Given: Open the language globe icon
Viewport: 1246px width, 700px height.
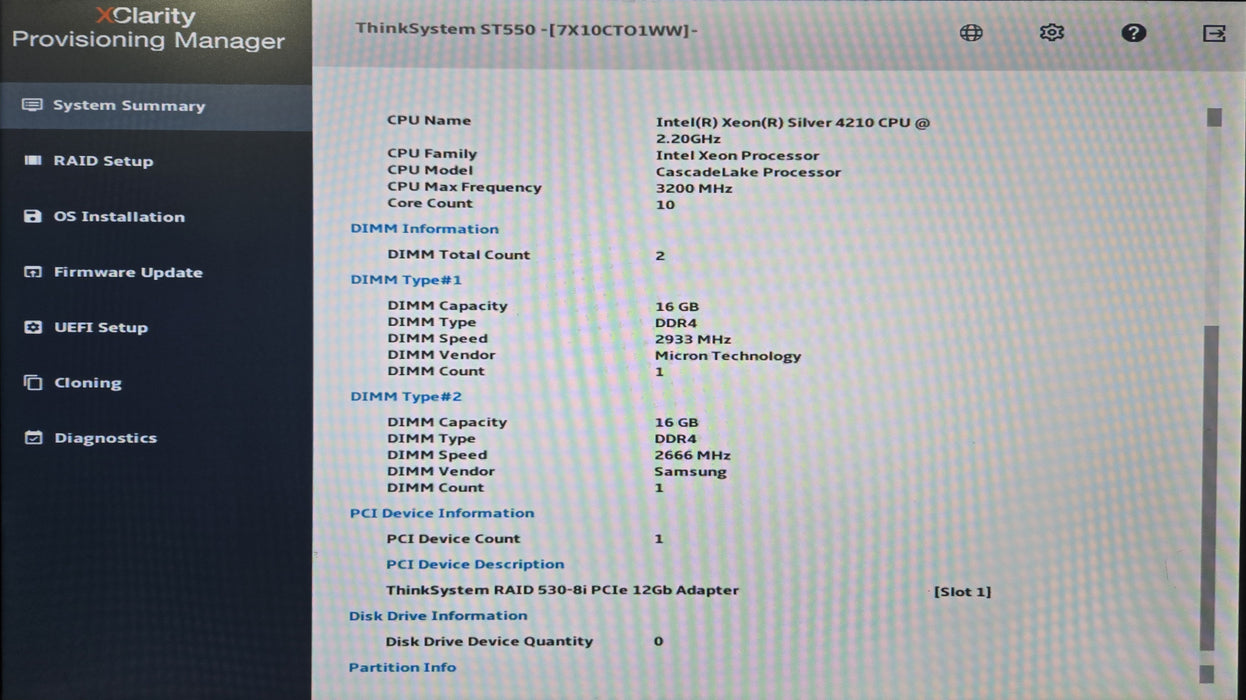Looking at the screenshot, I should pyautogui.click(x=971, y=32).
